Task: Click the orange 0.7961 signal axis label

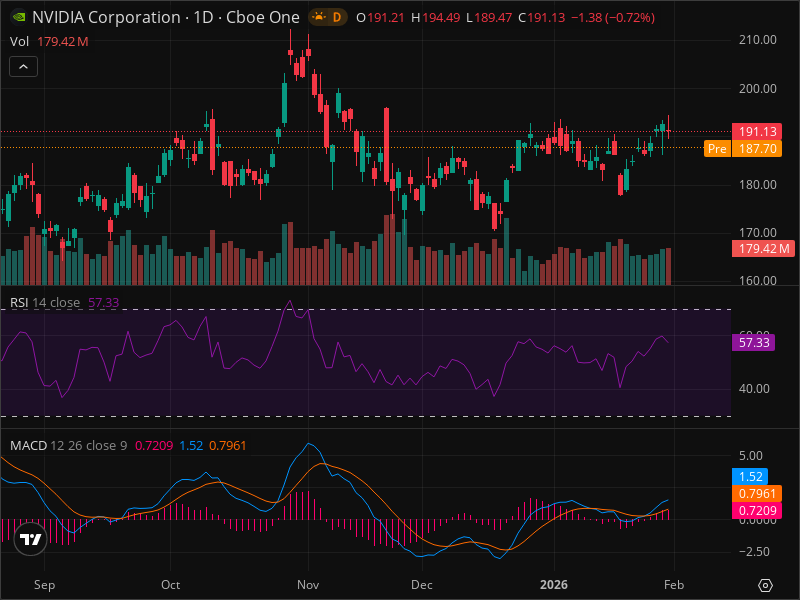Action: [x=757, y=493]
